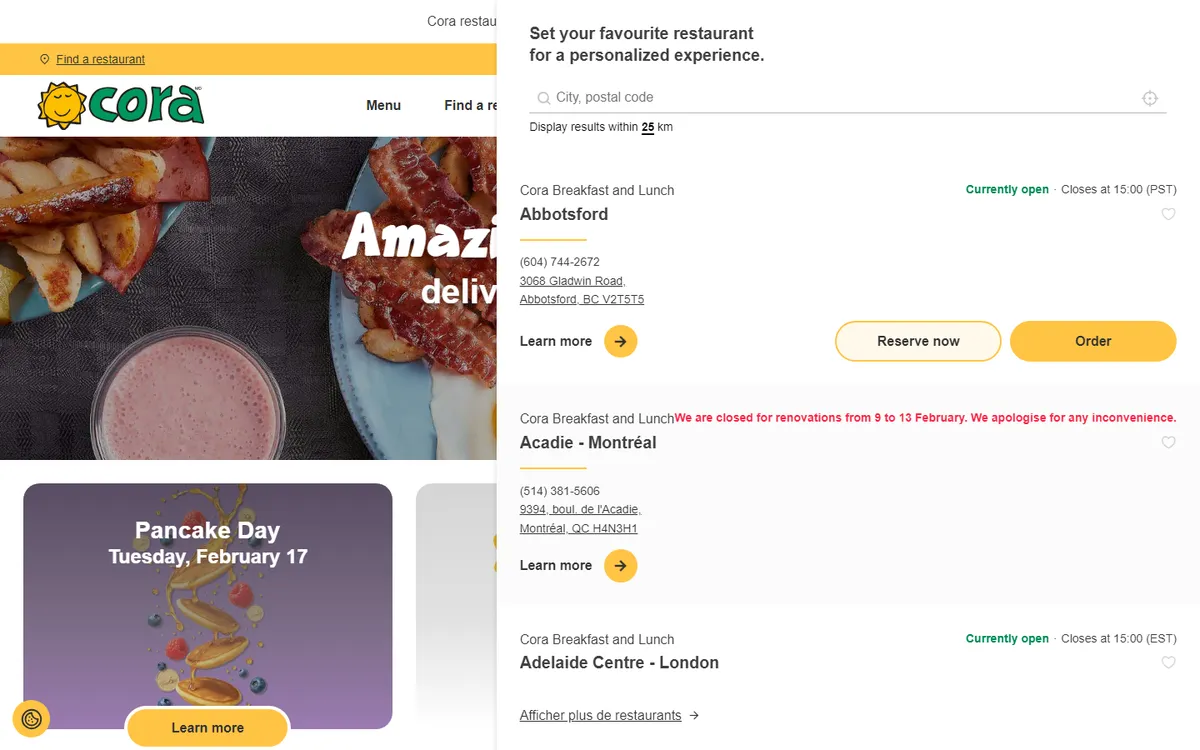
Task: Favourite the Acadie - Montréal heart
Action: click(1168, 442)
